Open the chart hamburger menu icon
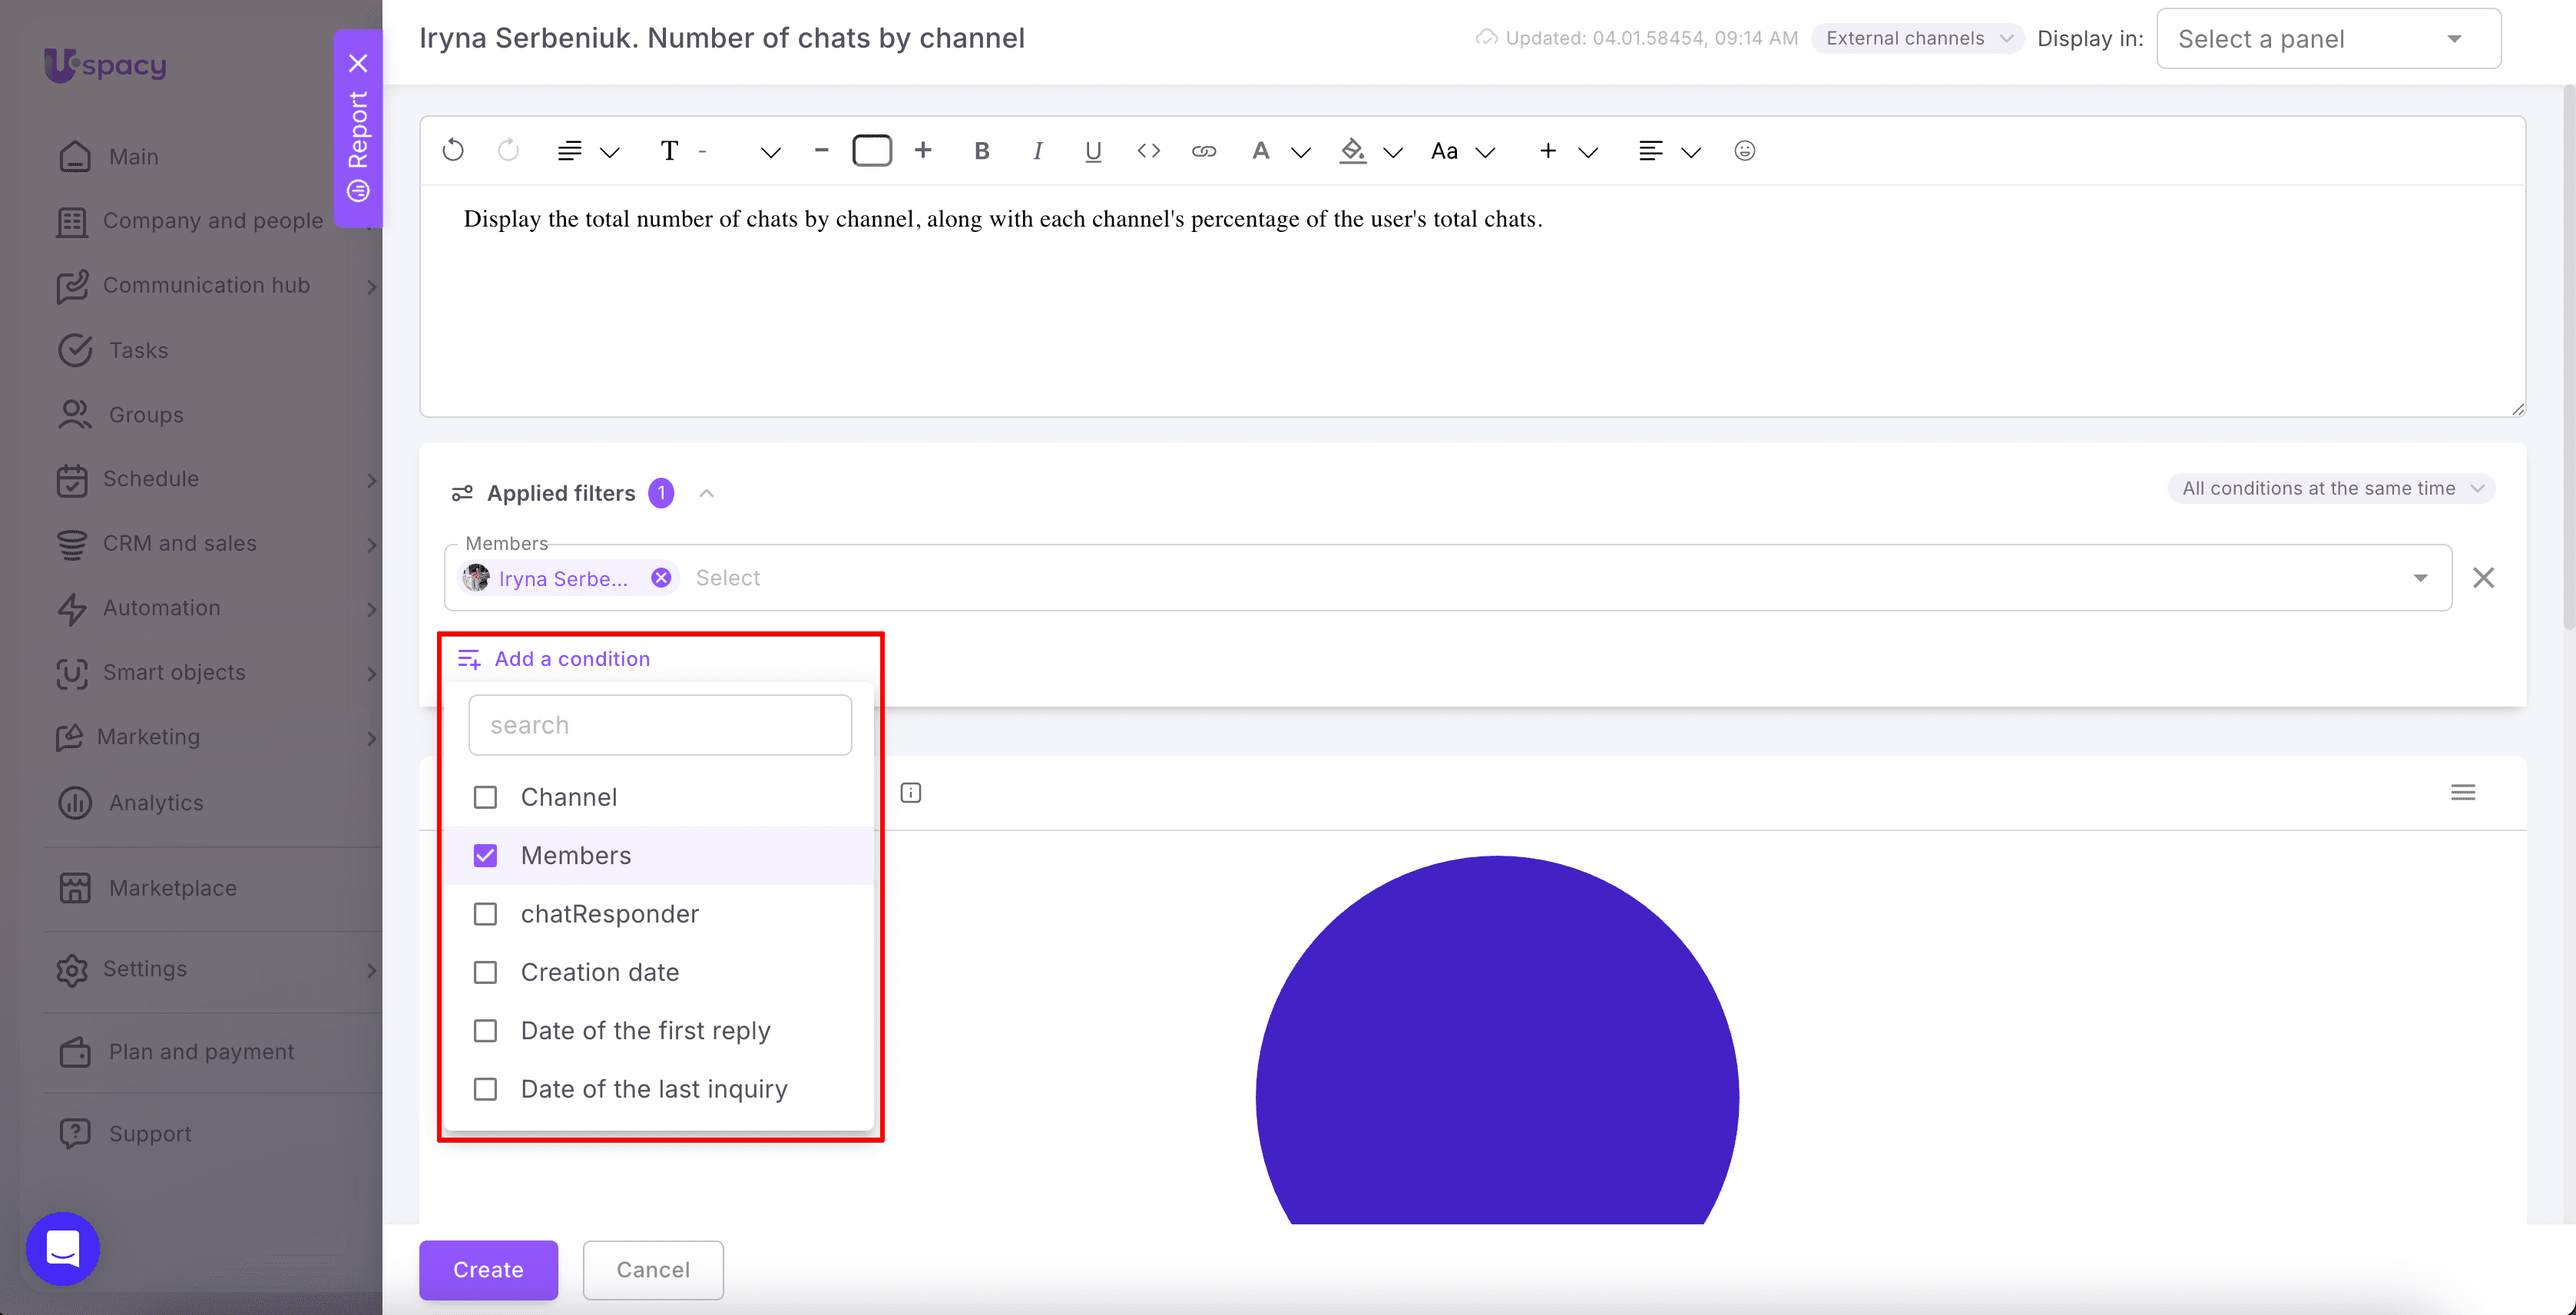 [2463, 793]
